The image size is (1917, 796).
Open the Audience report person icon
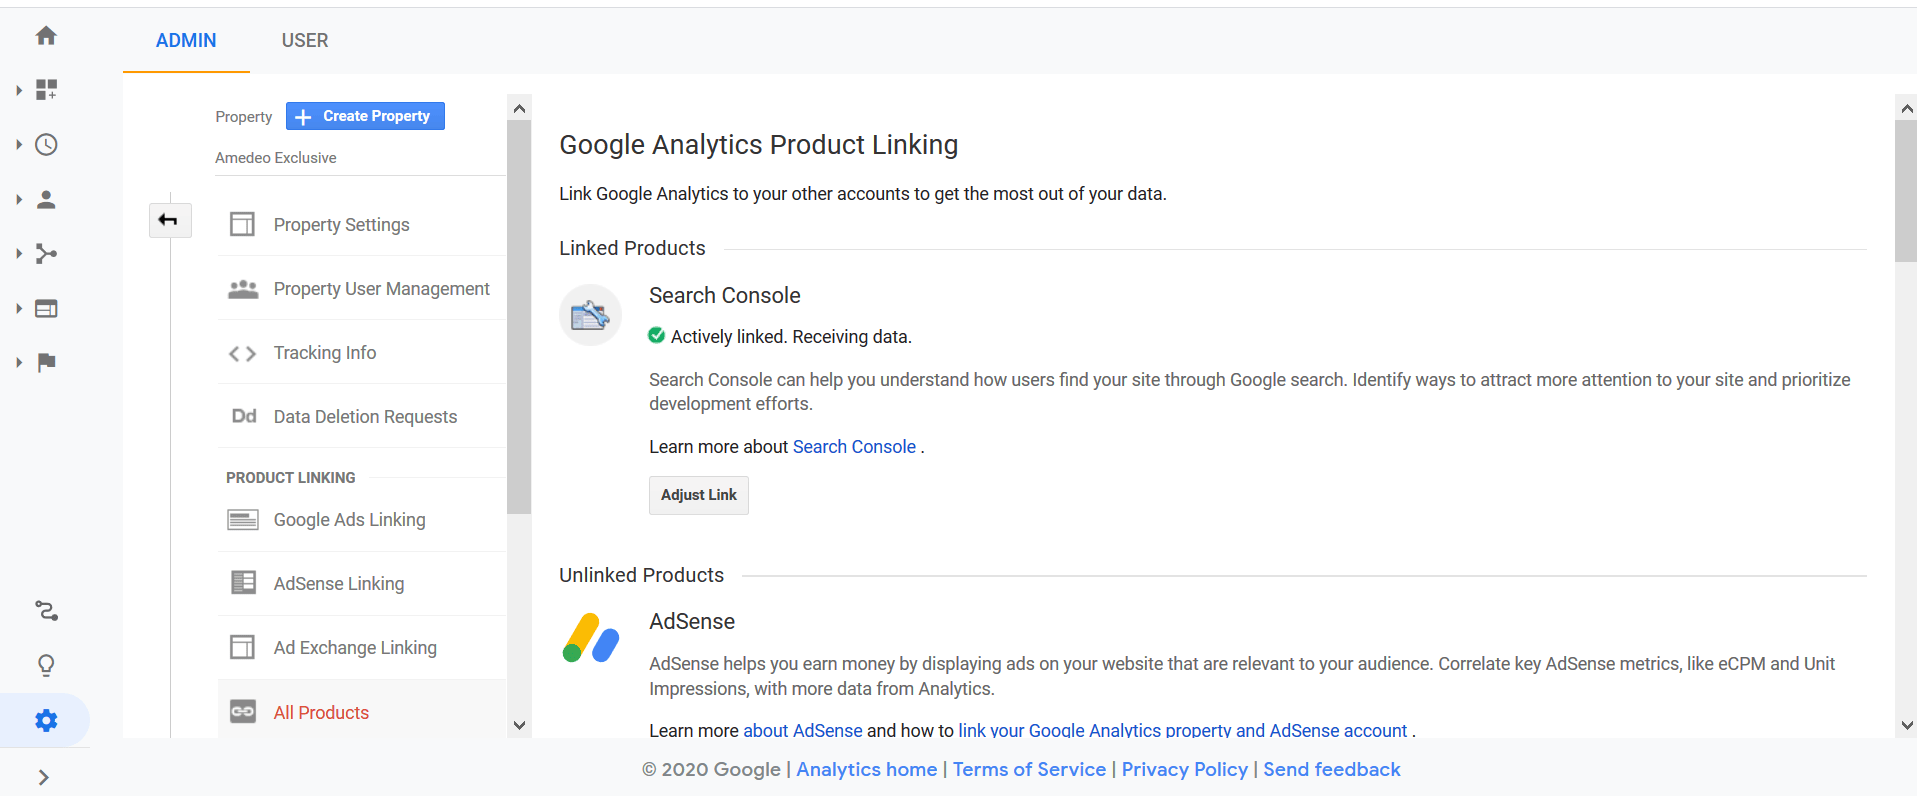[x=46, y=199]
